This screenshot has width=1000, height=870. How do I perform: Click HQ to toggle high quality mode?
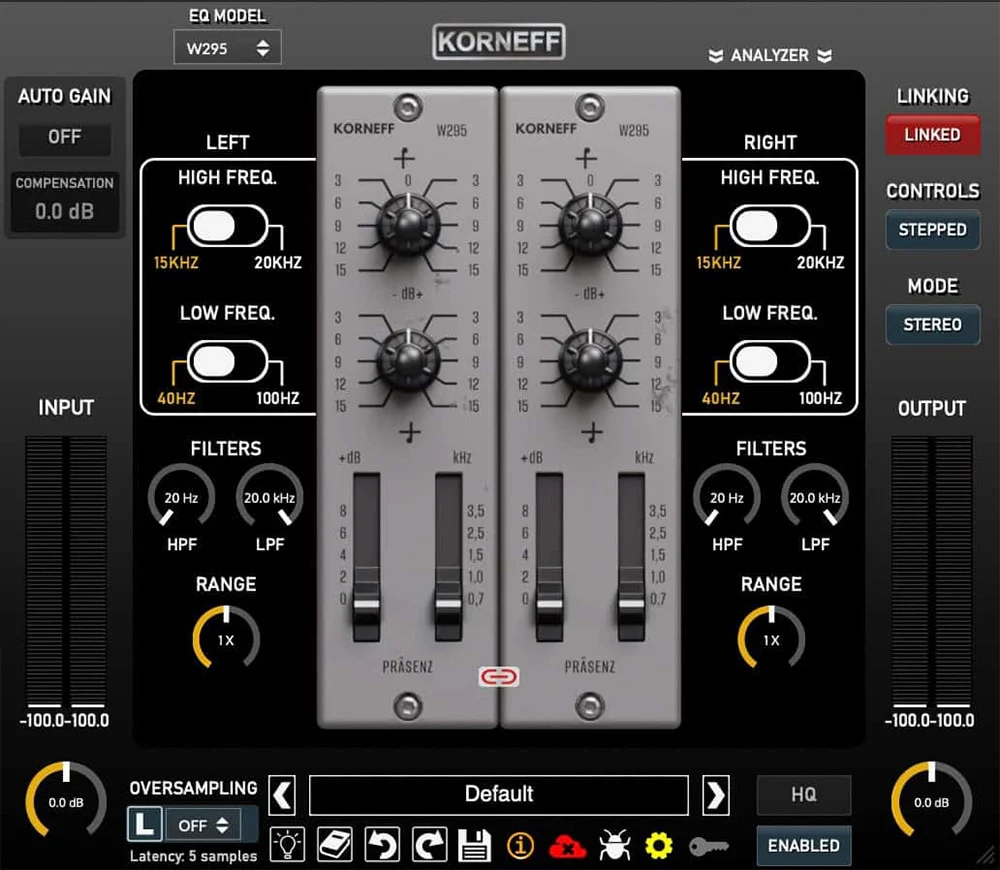pos(803,795)
